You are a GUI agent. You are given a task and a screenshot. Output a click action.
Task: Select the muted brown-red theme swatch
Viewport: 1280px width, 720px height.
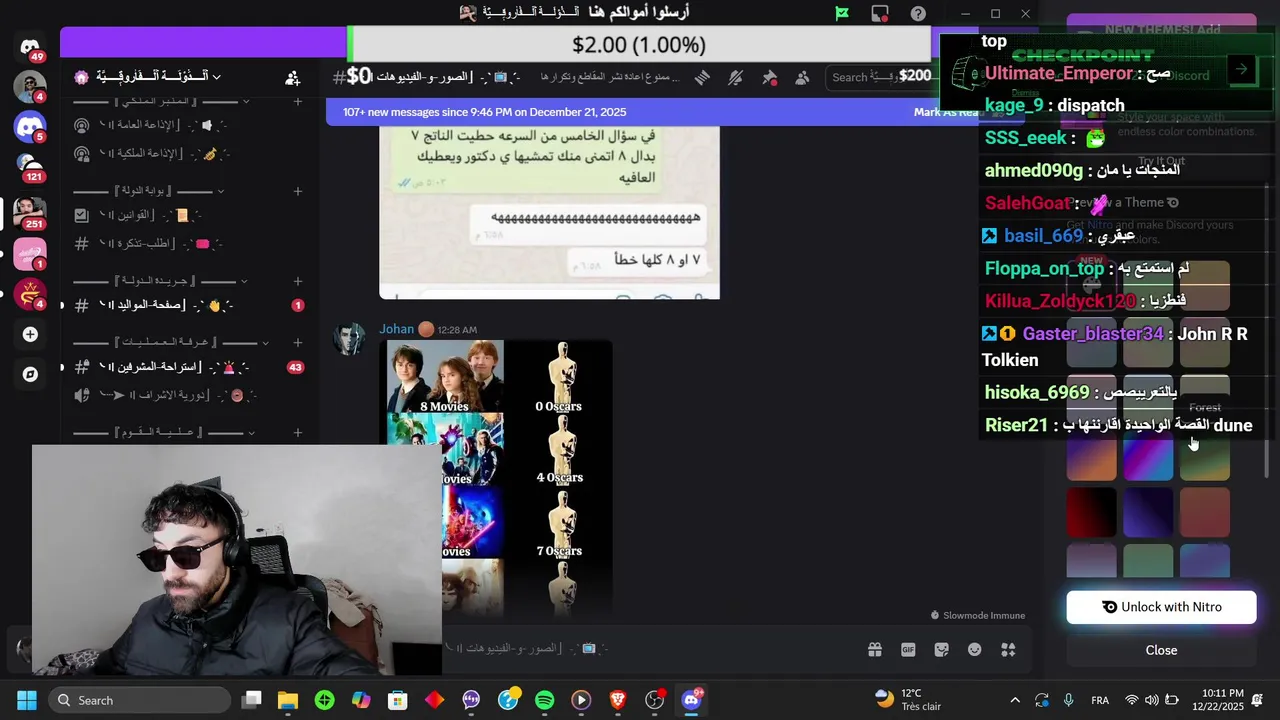coord(1205,512)
